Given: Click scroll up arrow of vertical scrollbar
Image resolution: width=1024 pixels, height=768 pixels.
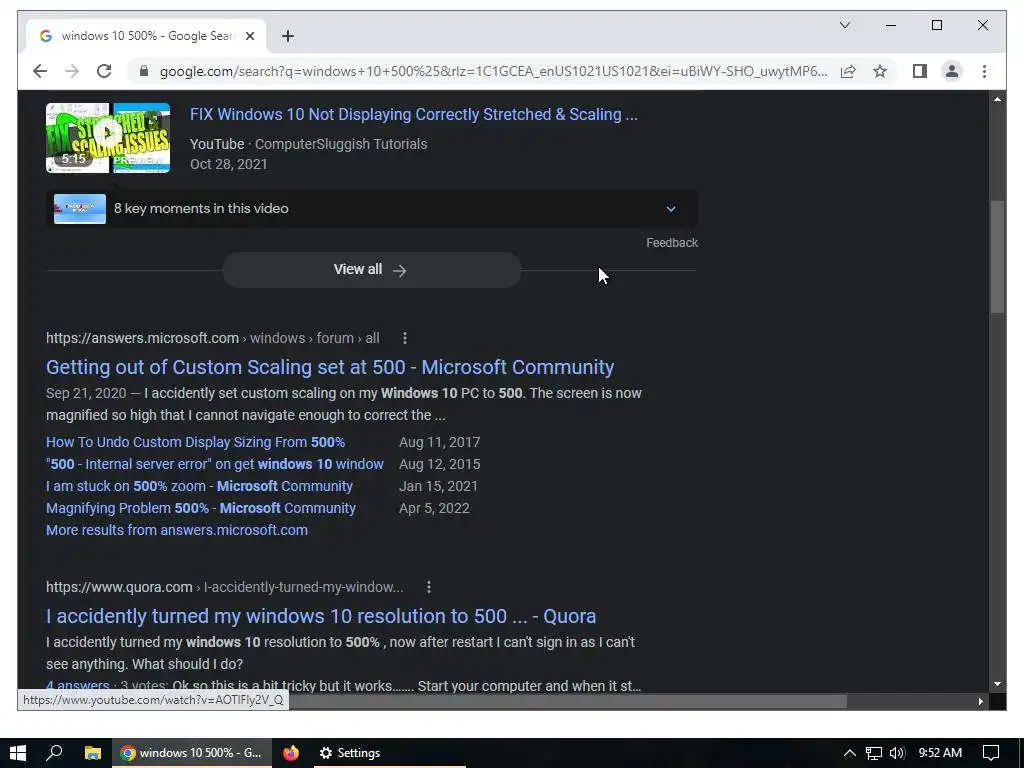Looking at the screenshot, I should (997, 99).
